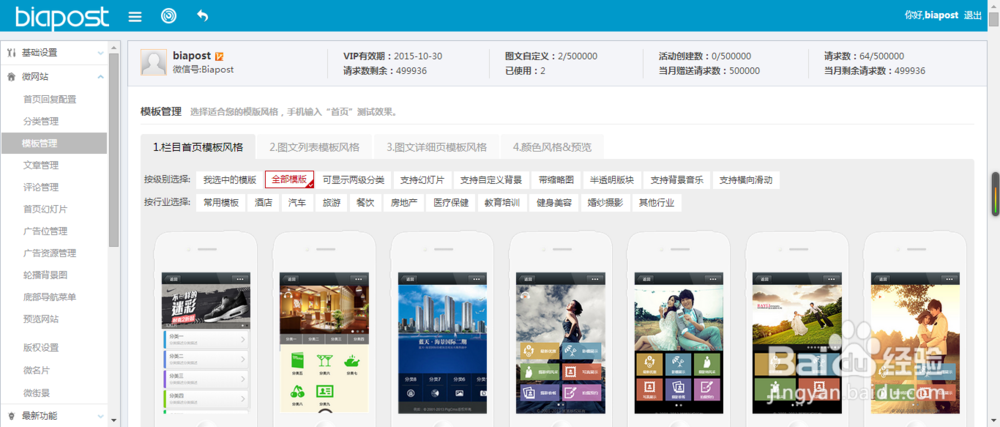Choose 医疗保健 industry filter
The image size is (1000, 427).
pos(451,203)
